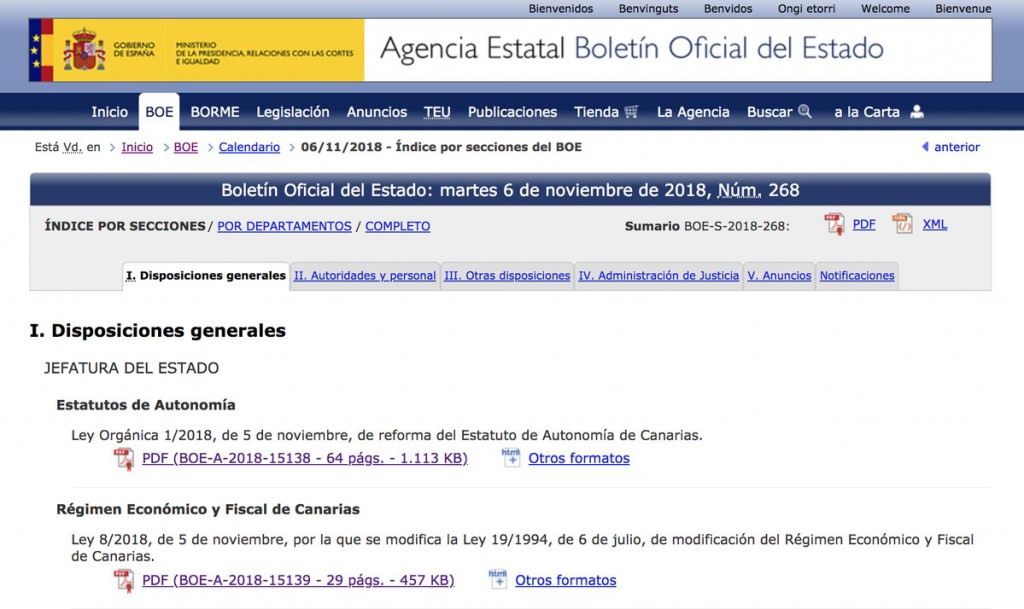This screenshot has height=609, width=1024.
Task: Open PDF link BOE-A-2018-15138, 64 págs.
Action: [305, 458]
